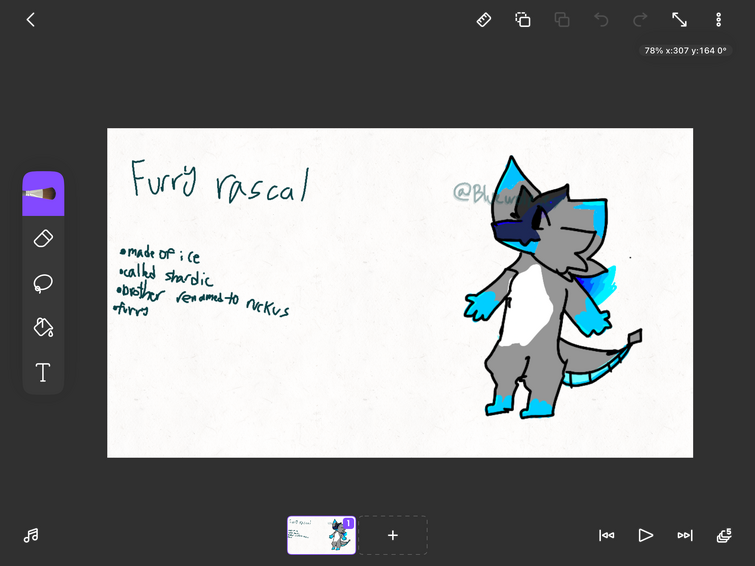Image resolution: width=755 pixels, height=566 pixels.
Task: Play the animation
Action: coord(646,535)
